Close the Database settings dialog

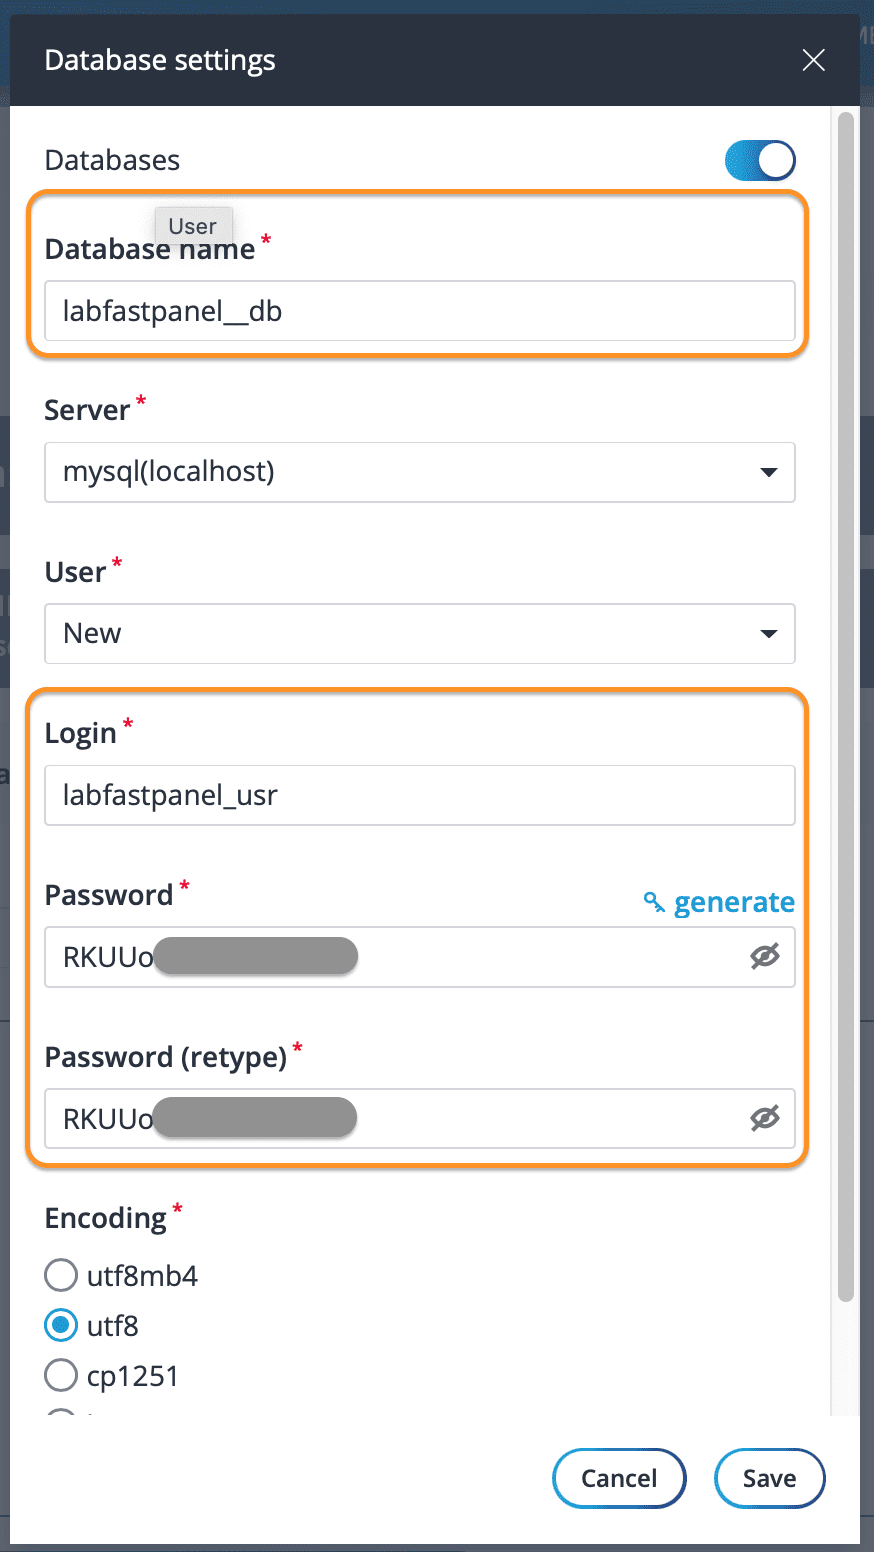[813, 61]
